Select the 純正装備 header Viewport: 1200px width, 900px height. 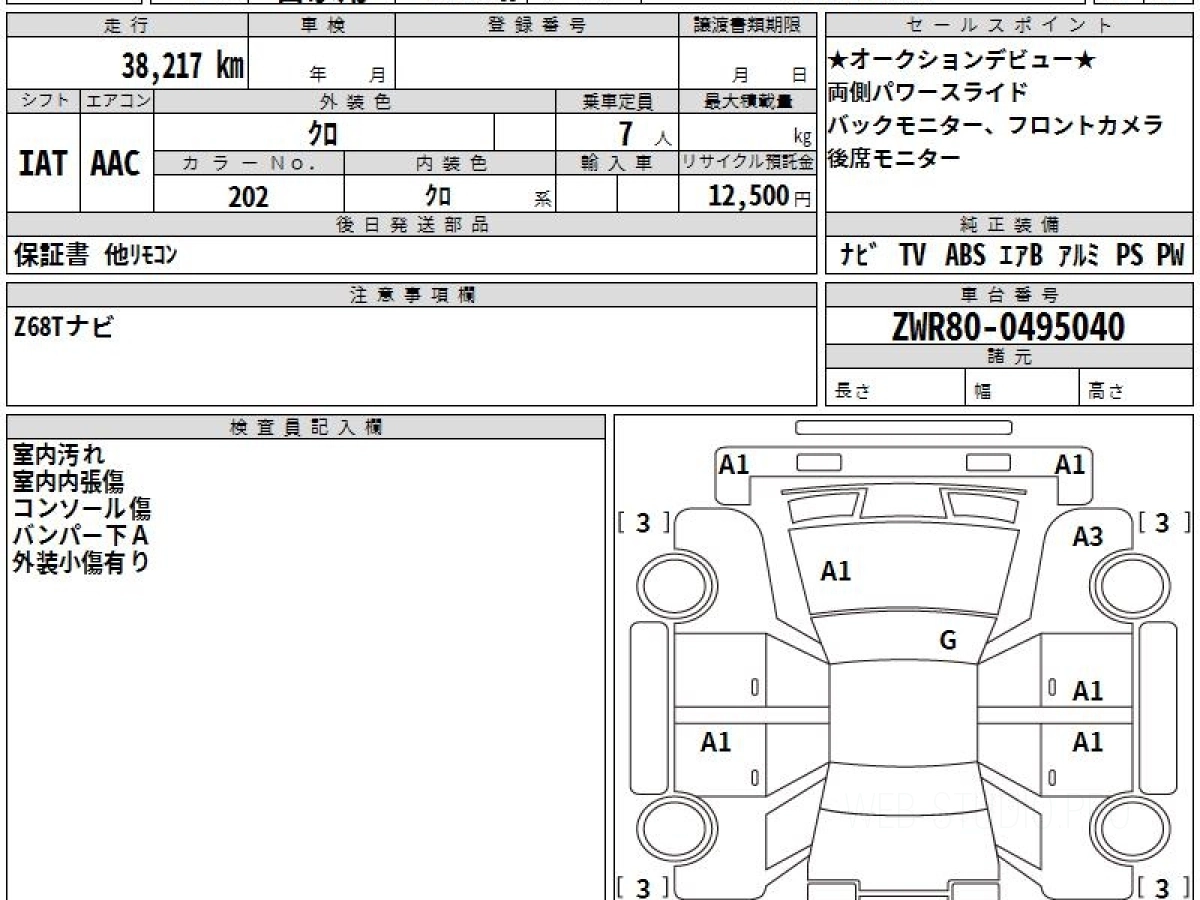coord(1009,225)
